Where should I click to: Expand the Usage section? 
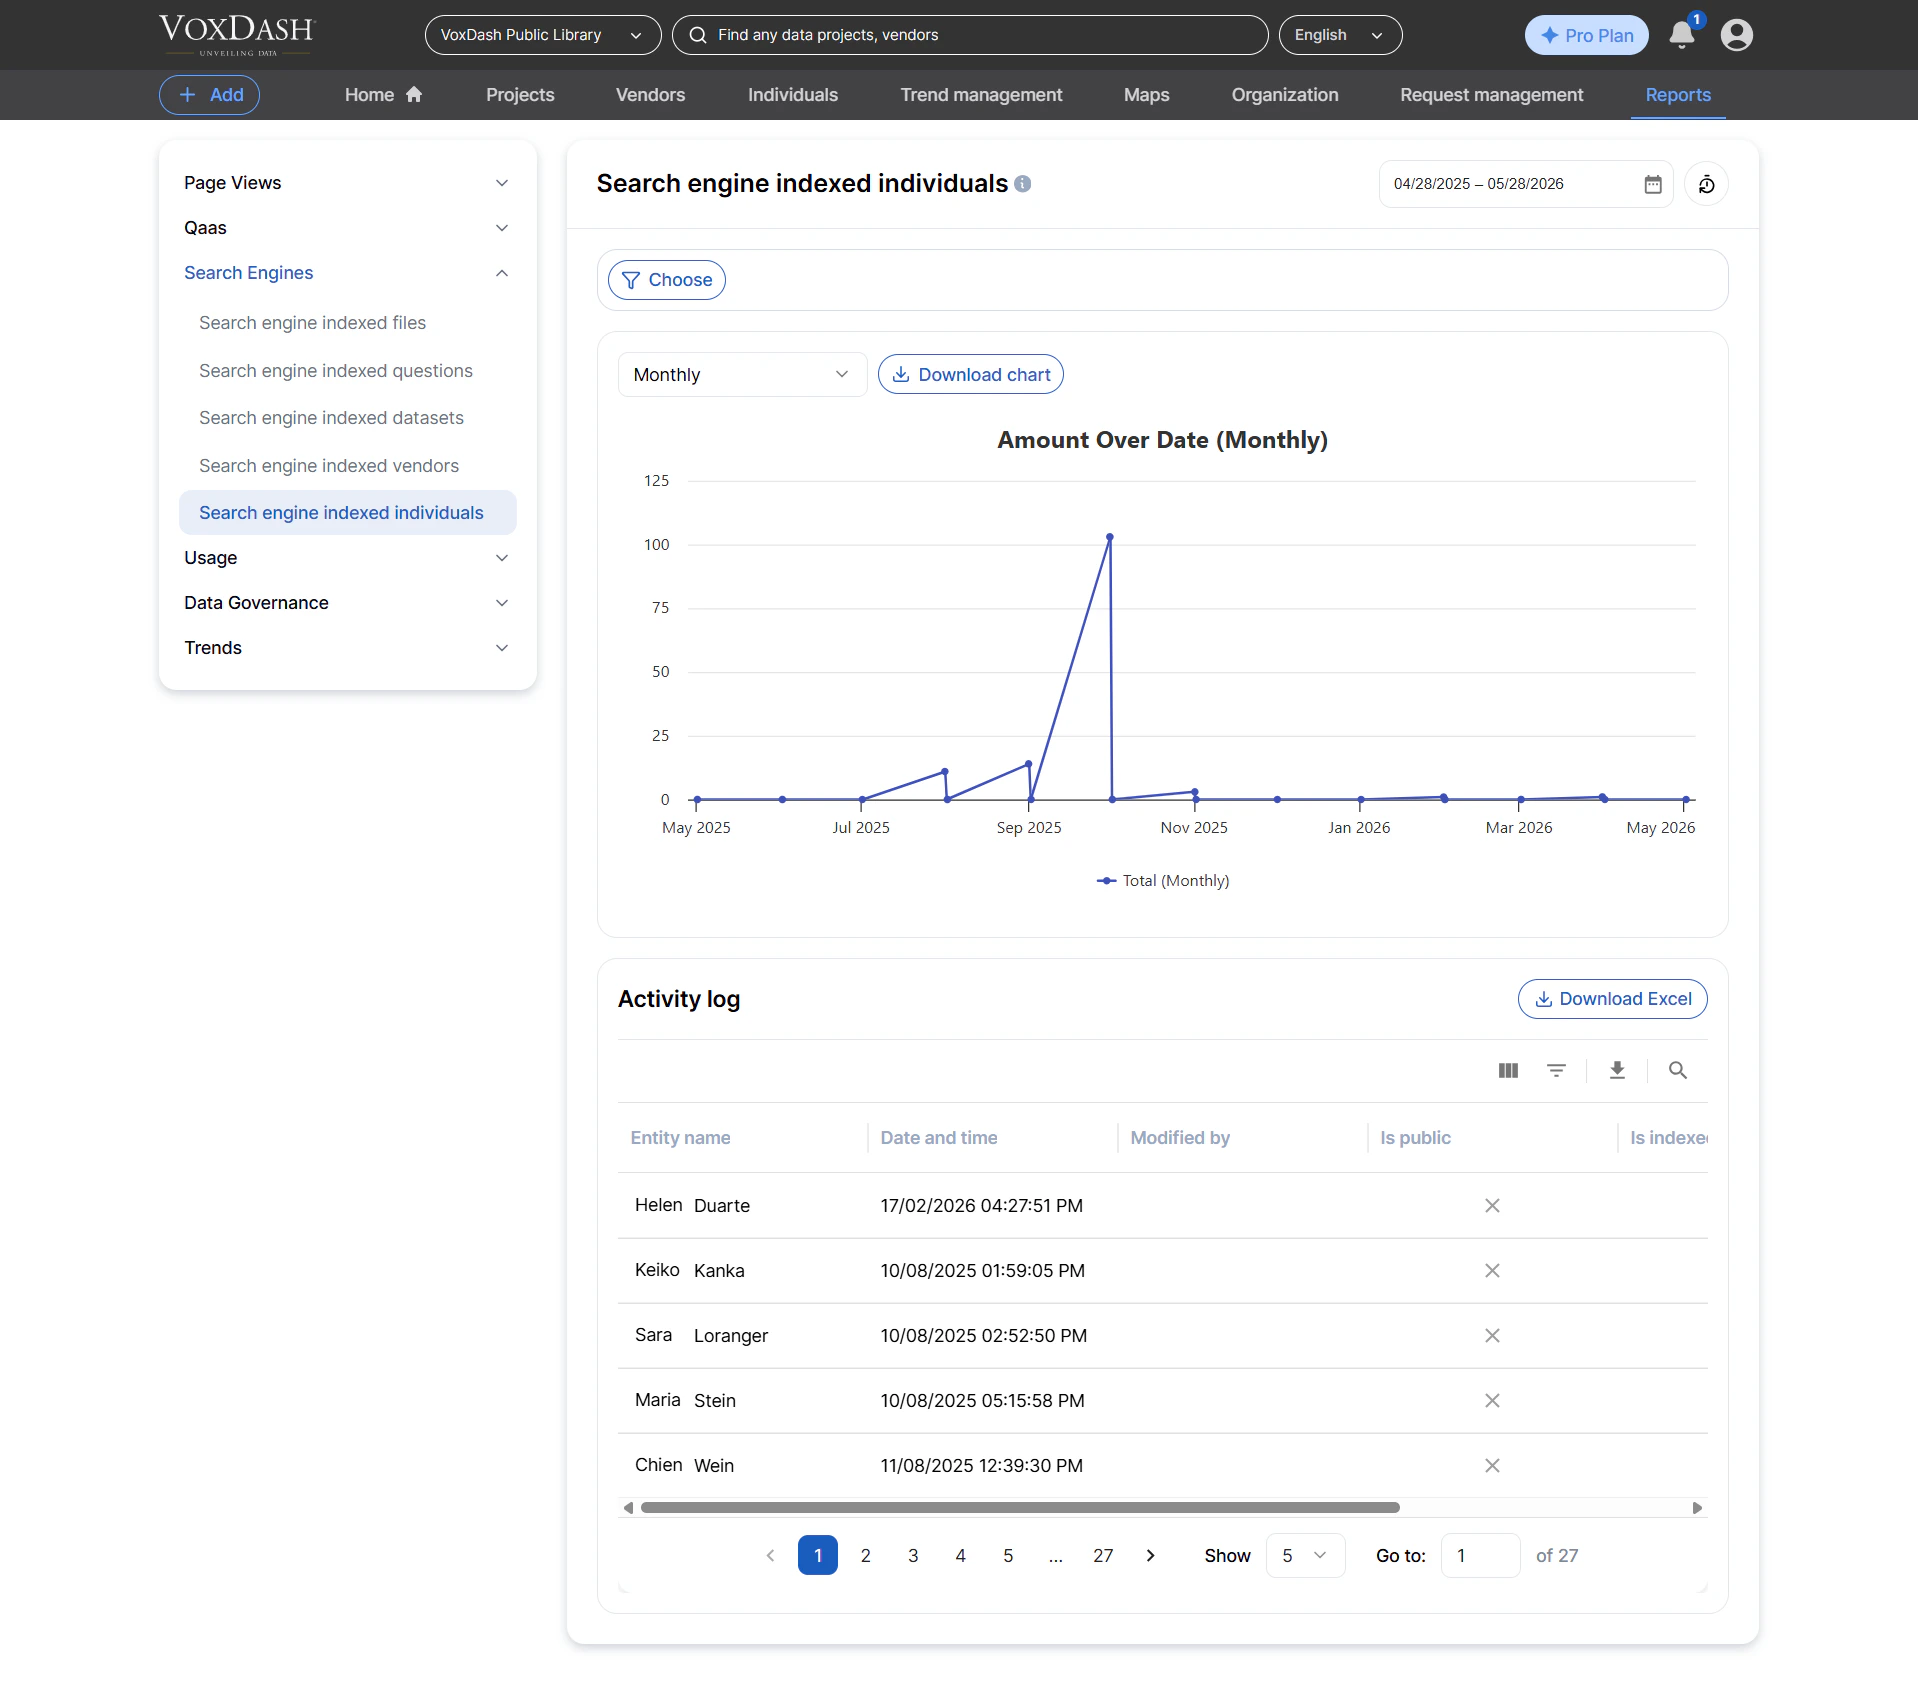[347, 558]
